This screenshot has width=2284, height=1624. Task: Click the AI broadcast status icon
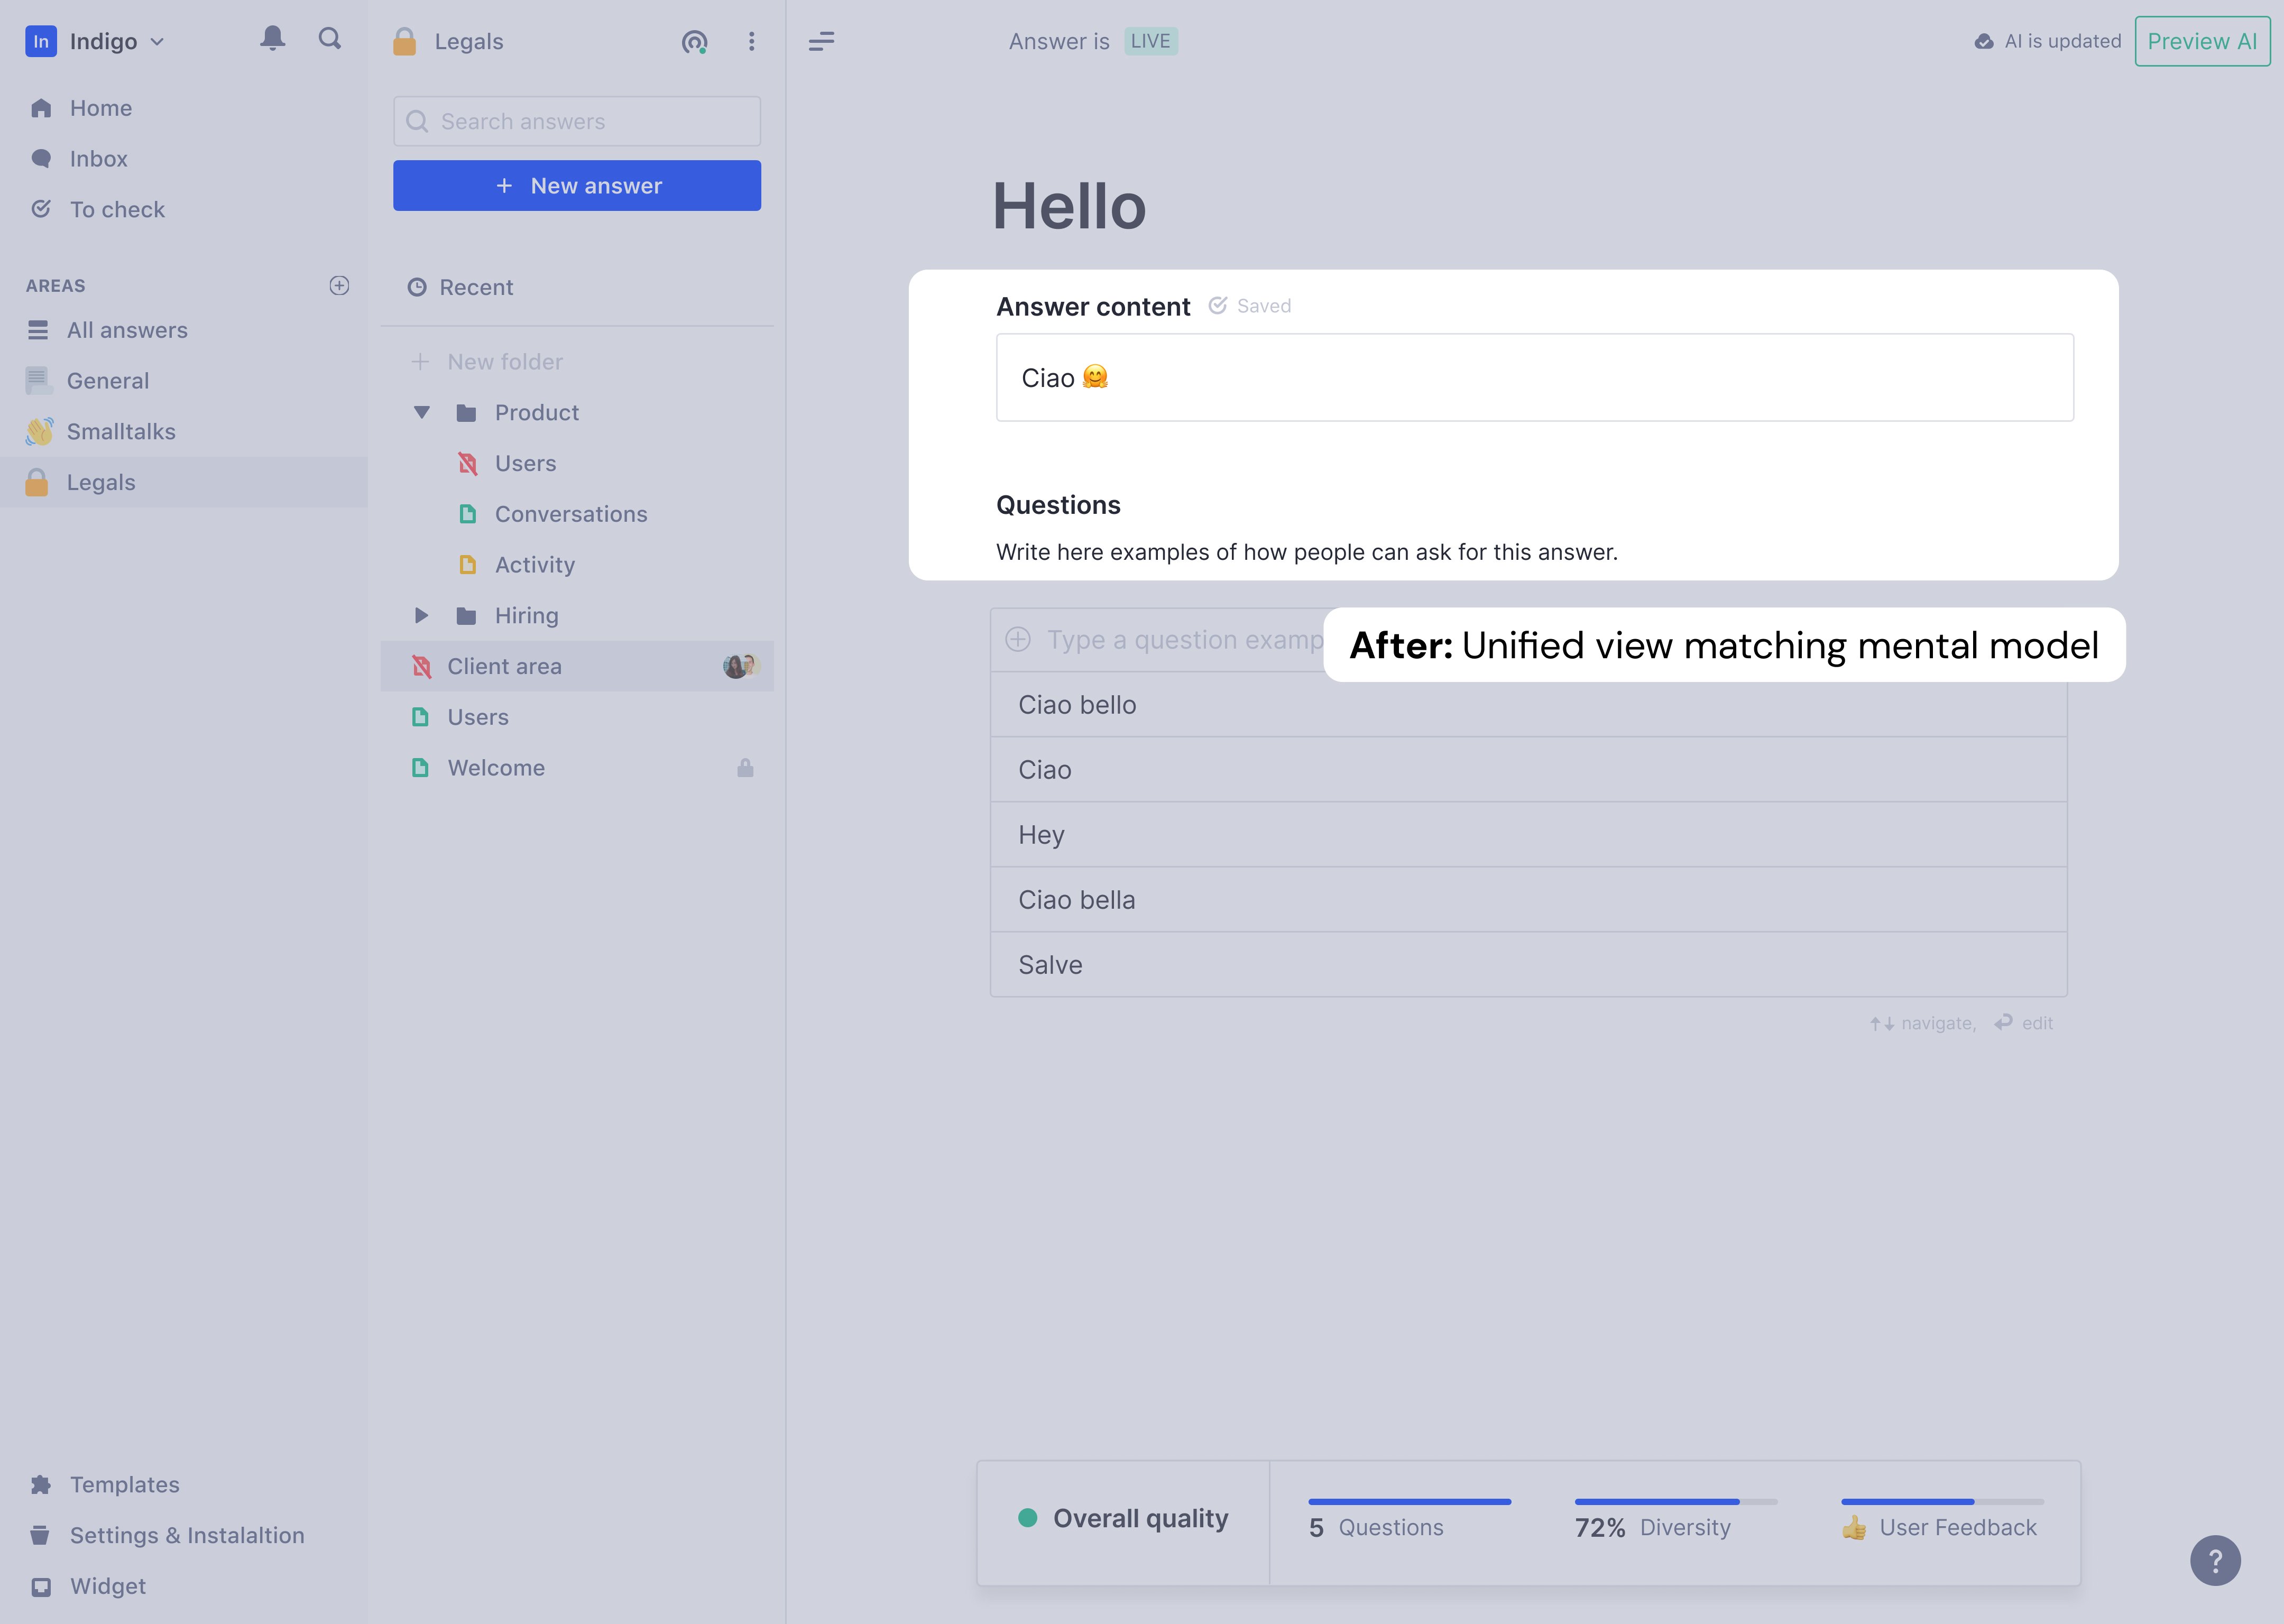point(694,42)
